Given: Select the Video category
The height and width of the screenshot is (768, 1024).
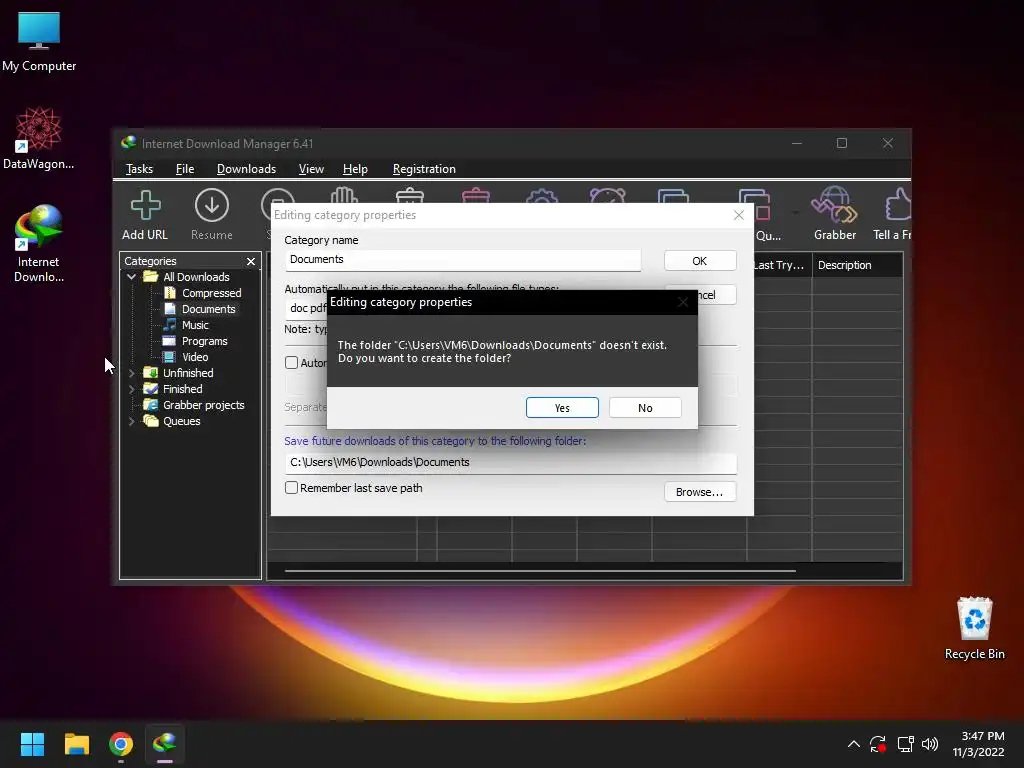Looking at the screenshot, I should [195, 357].
